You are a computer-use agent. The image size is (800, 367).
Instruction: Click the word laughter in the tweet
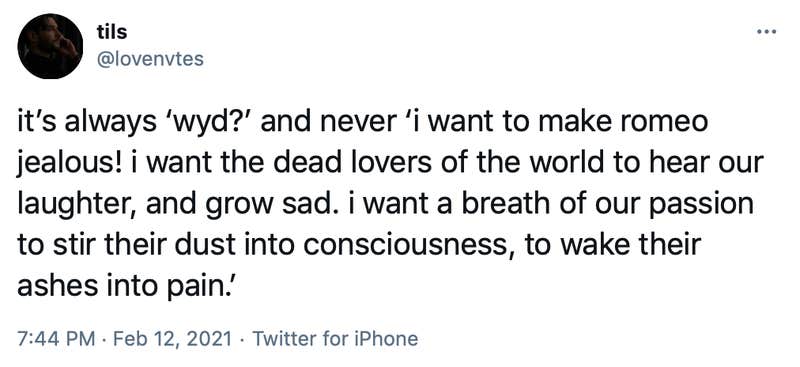click(71, 205)
